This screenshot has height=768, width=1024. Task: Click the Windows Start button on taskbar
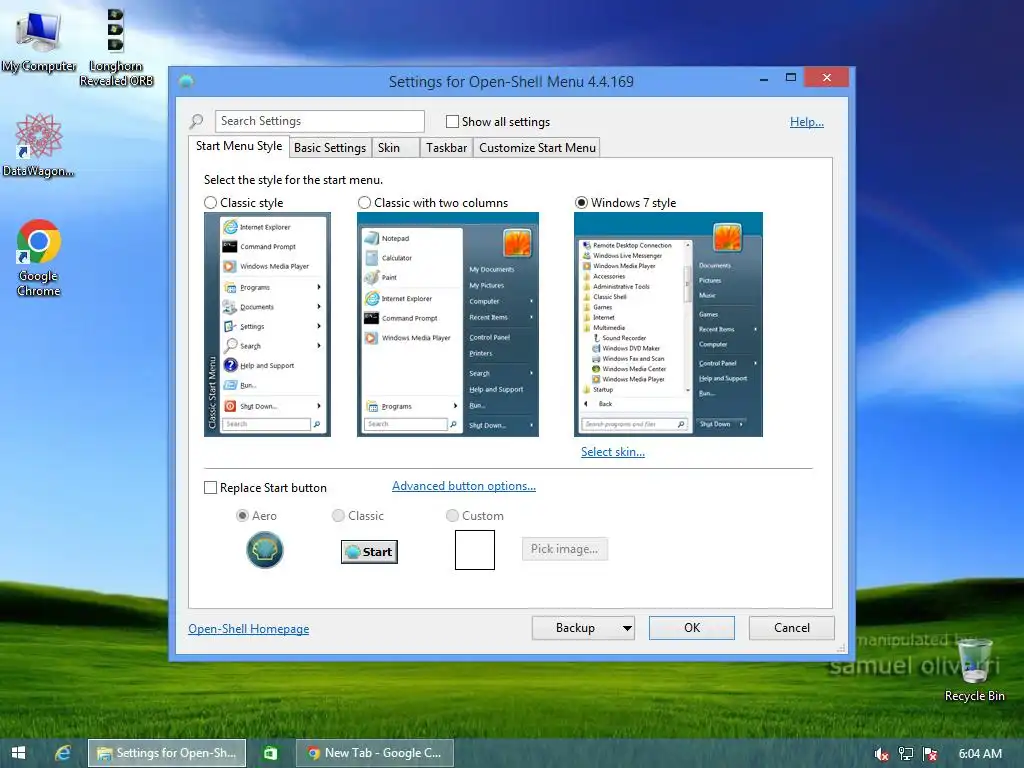(x=18, y=753)
